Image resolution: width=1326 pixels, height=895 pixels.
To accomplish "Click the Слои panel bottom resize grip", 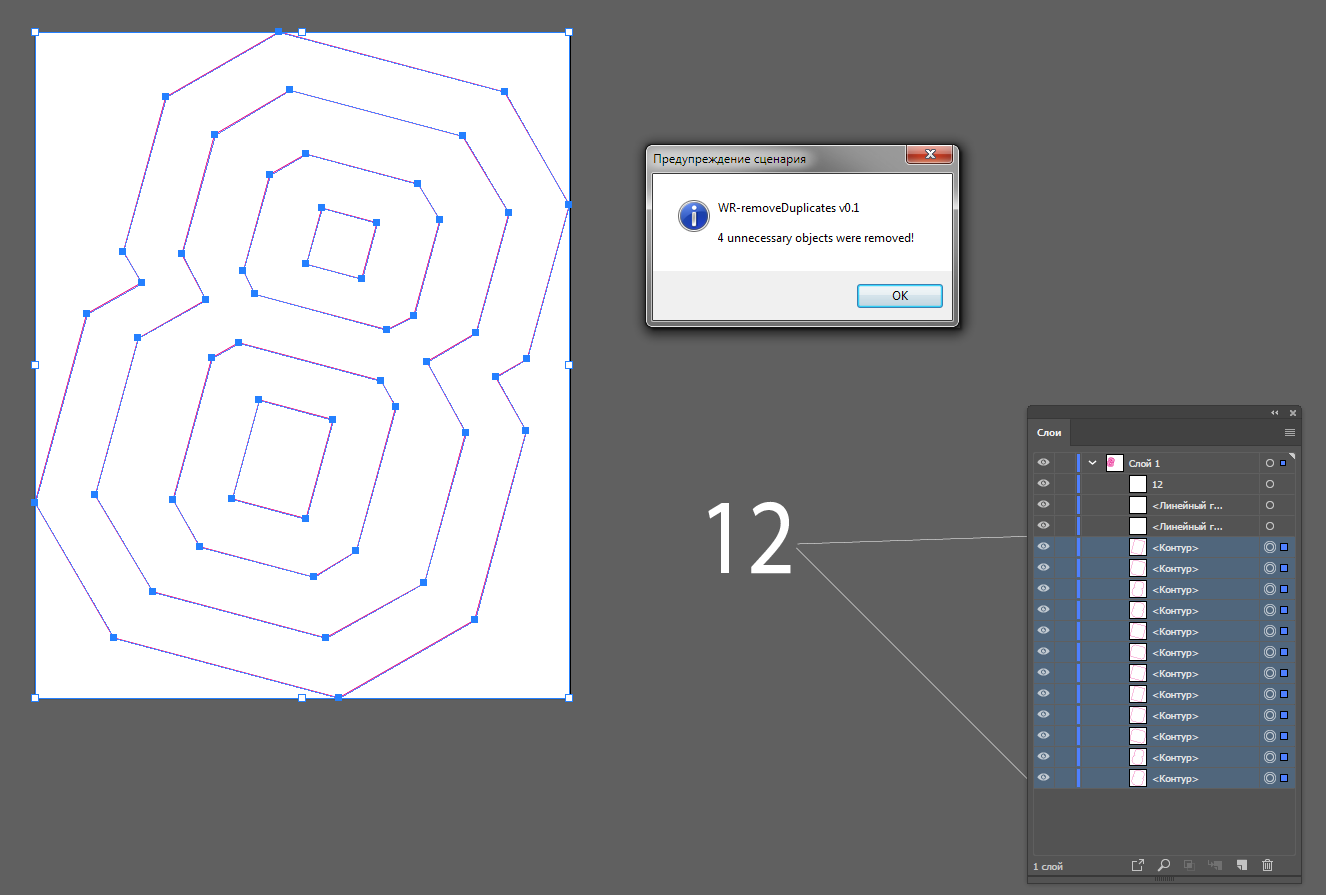I will pyautogui.click(x=1165, y=880).
